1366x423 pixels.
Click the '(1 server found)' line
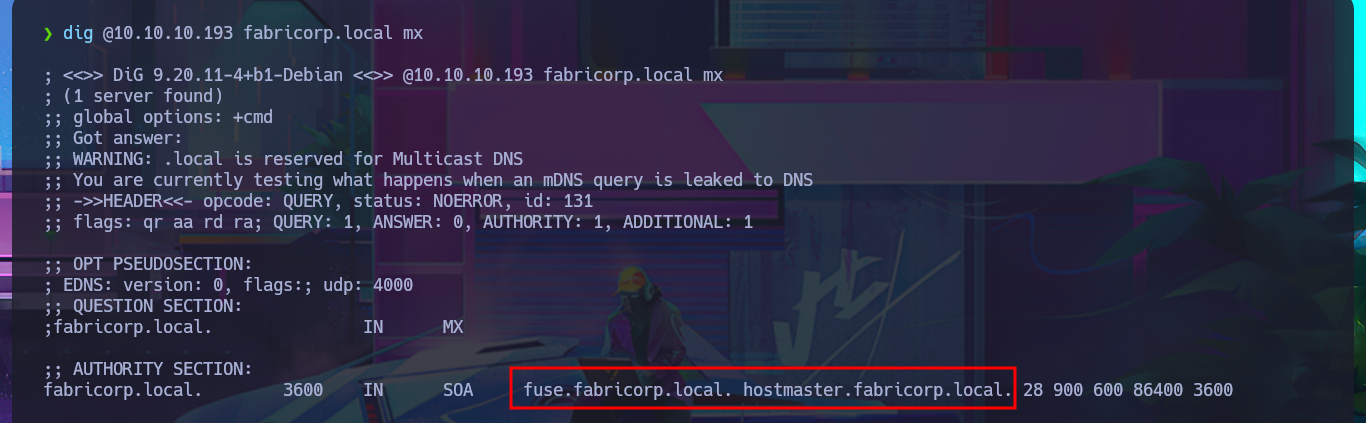click(x=133, y=96)
